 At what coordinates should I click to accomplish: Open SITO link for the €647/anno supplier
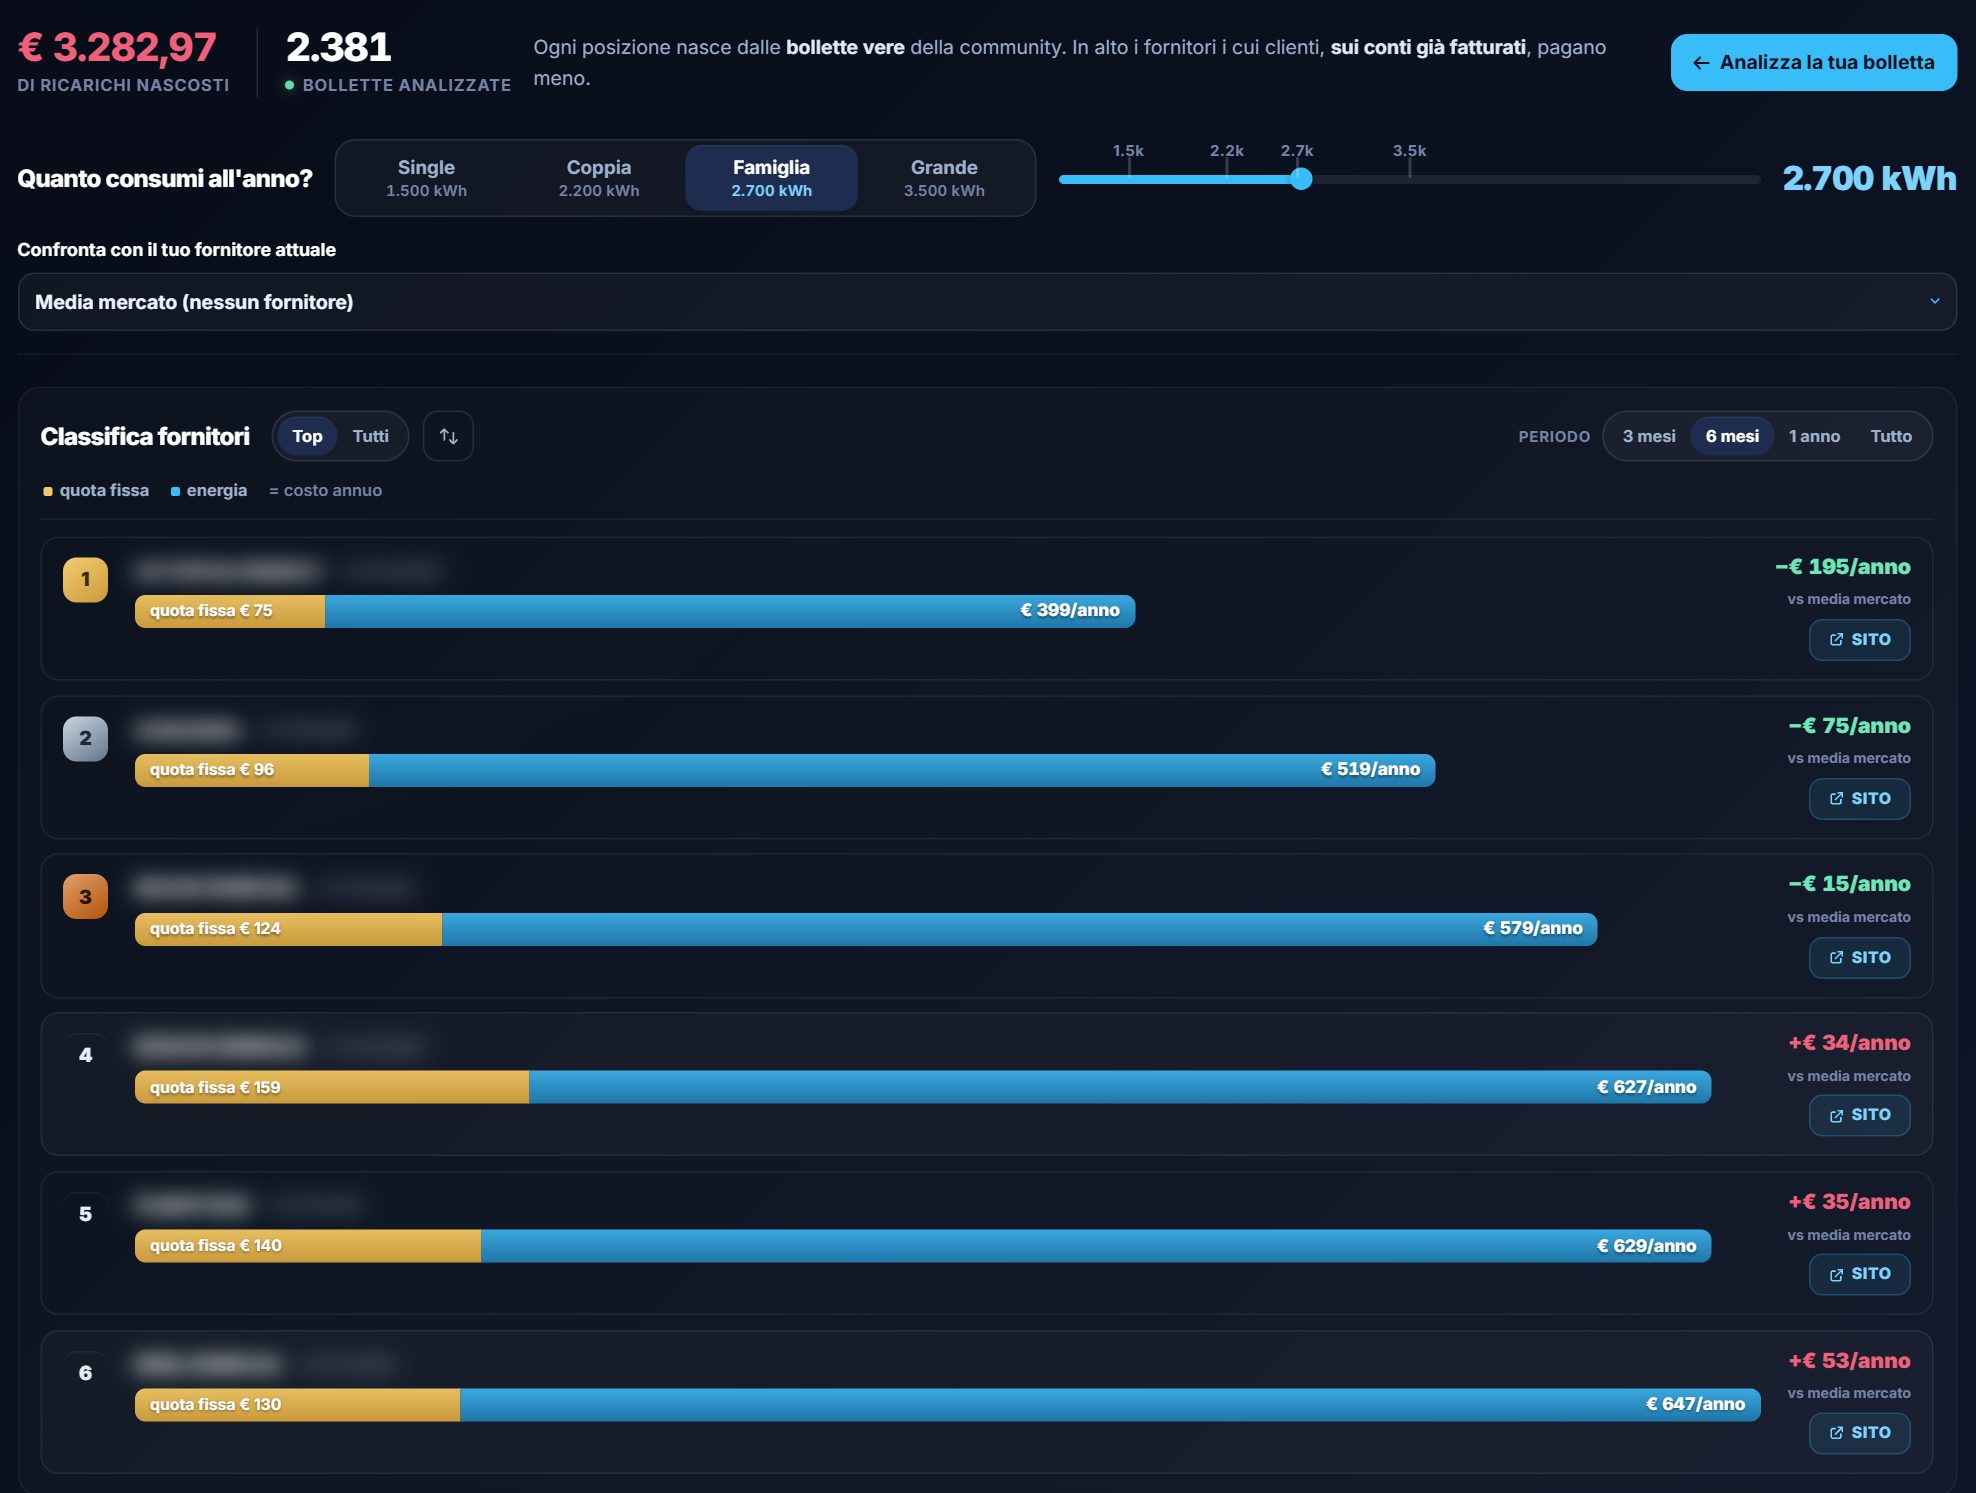[1859, 1433]
